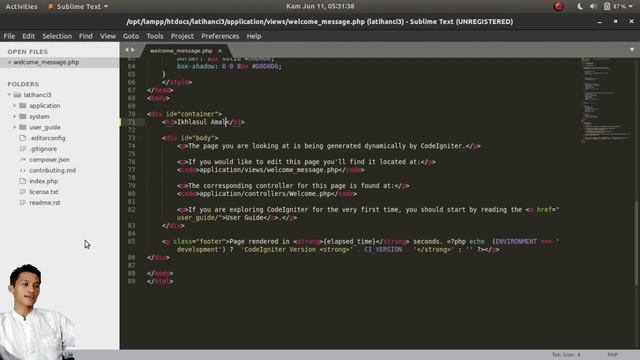
Task: Click the FOLDERS sidebar header
Action: pyautogui.click(x=23, y=84)
